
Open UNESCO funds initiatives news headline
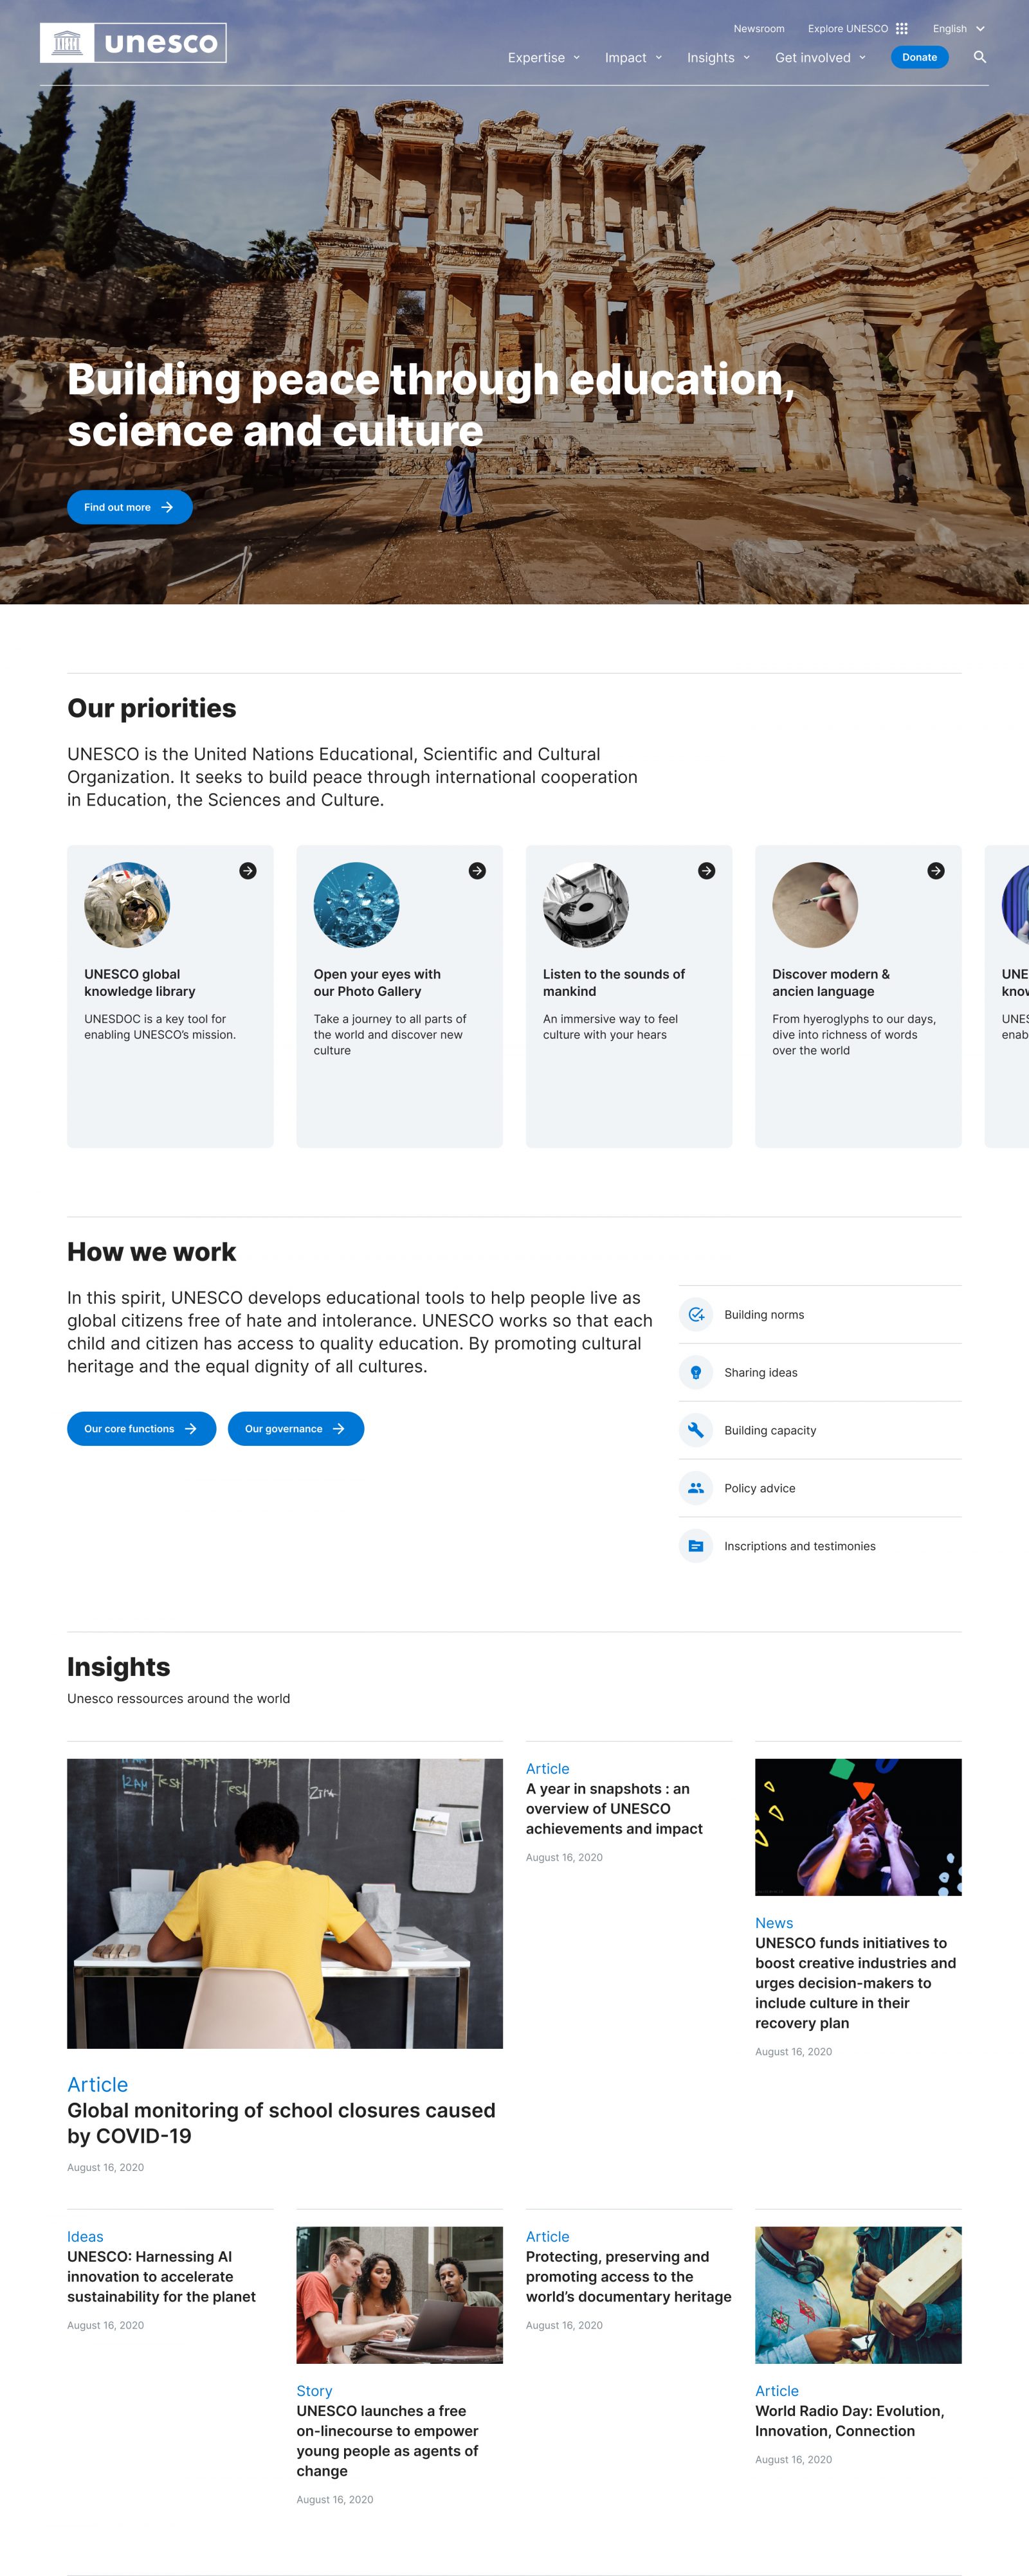coord(856,1982)
